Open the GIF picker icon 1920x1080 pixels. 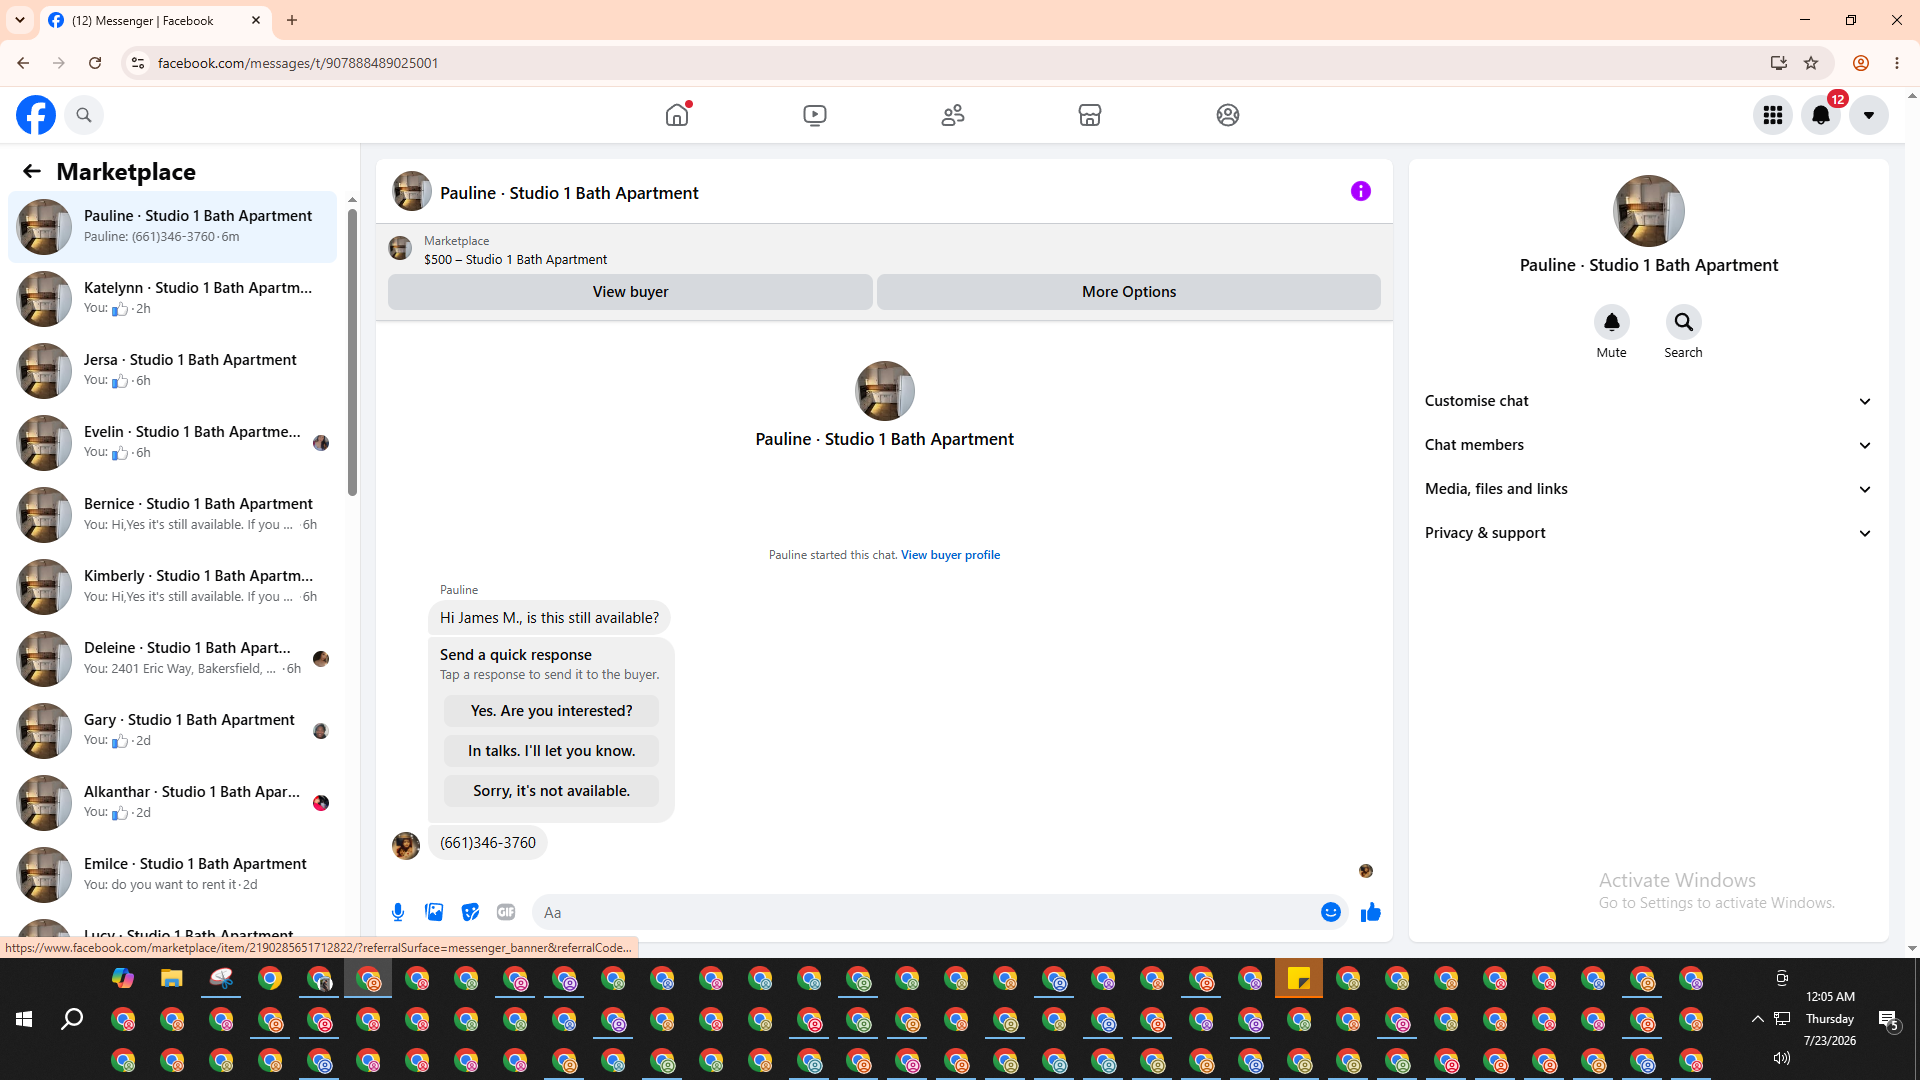[506, 912]
